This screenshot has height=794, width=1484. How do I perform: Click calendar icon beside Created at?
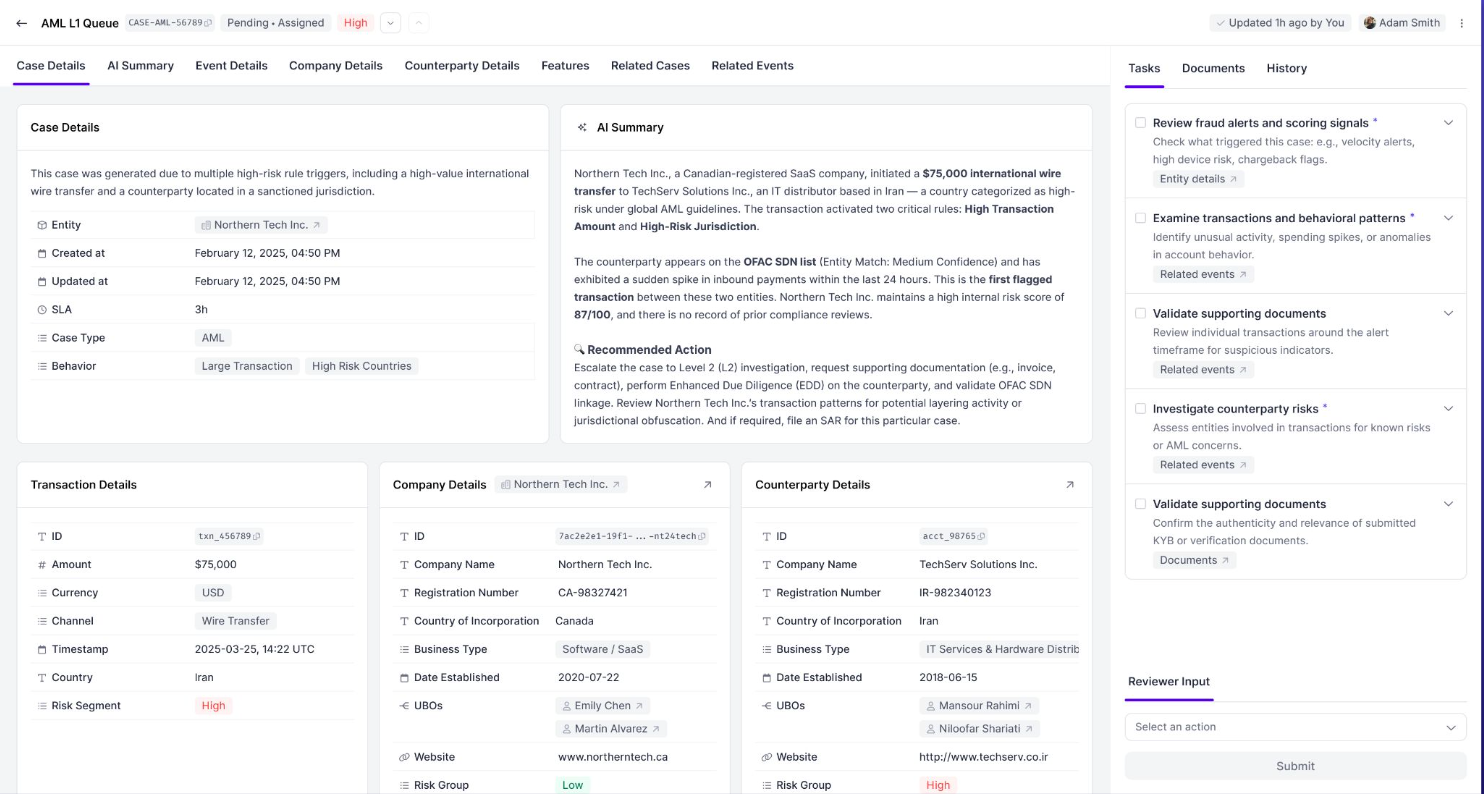pyautogui.click(x=42, y=254)
